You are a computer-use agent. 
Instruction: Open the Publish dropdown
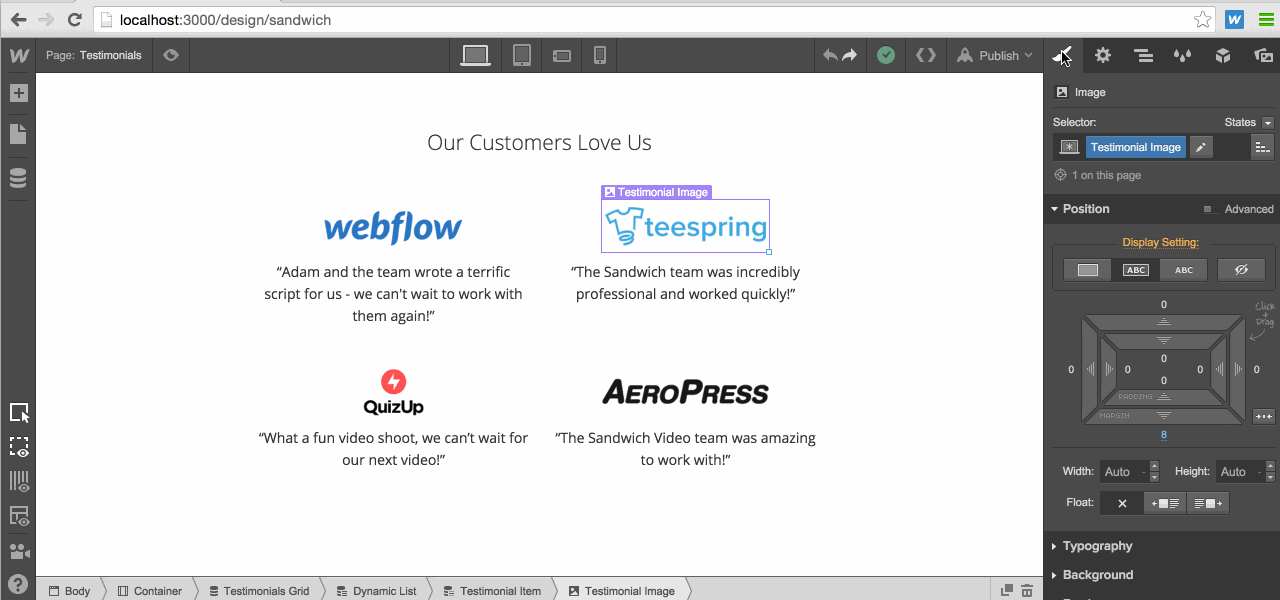pos(994,56)
